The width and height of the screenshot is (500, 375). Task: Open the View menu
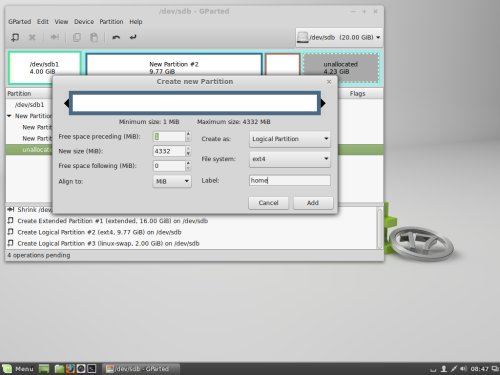tap(61, 22)
